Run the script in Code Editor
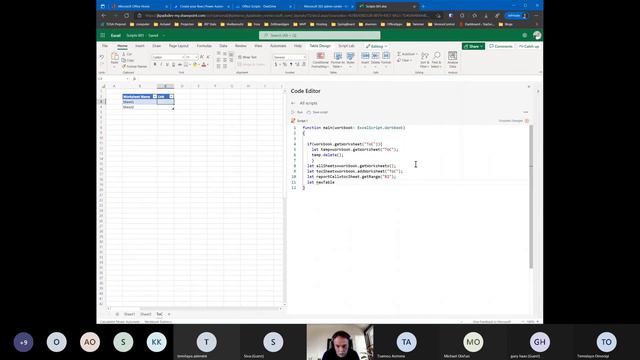The width and height of the screenshot is (640, 360). (x=297, y=112)
